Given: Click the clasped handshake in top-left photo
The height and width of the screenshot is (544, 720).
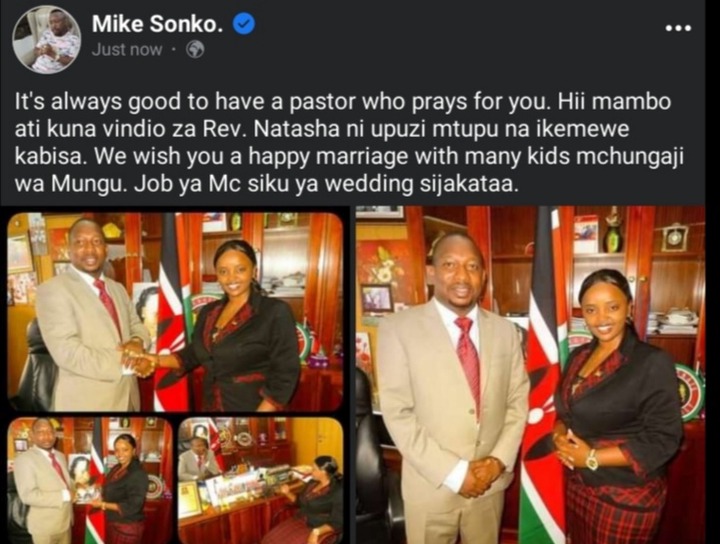Looking at the screenshot, I should 136,358.
